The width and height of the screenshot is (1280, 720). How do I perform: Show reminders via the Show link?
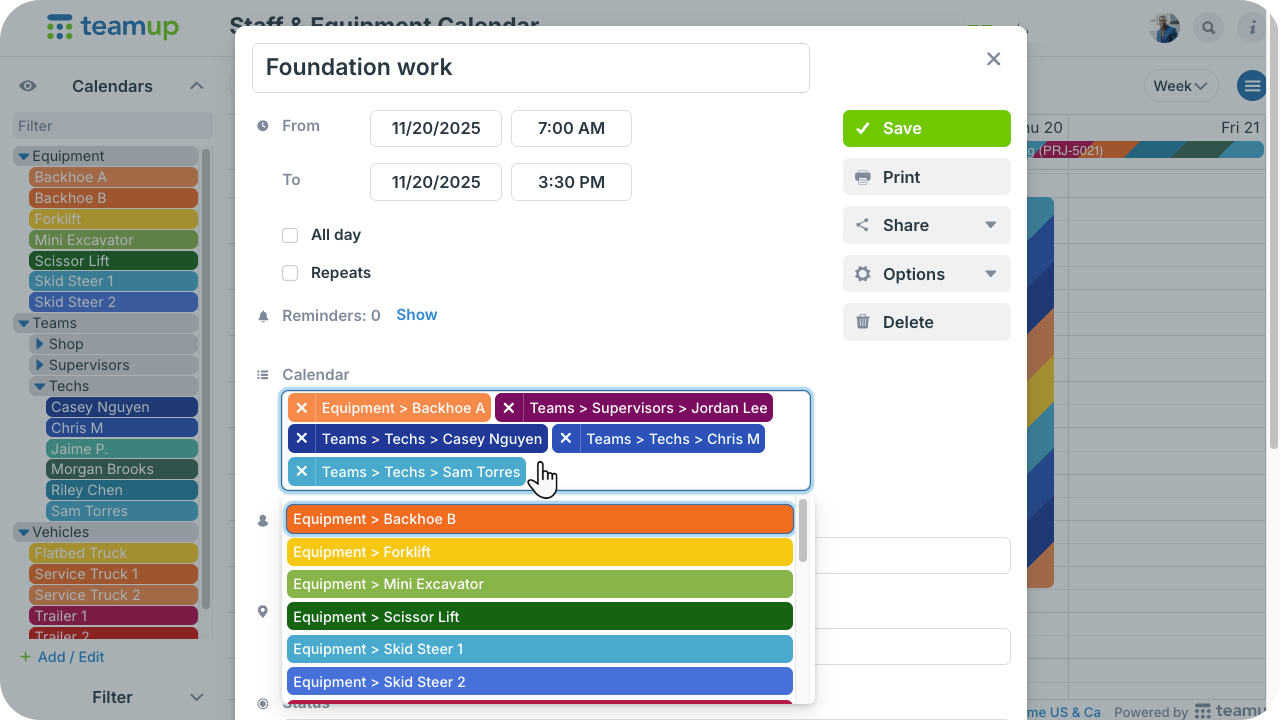[x=416, y=315]
